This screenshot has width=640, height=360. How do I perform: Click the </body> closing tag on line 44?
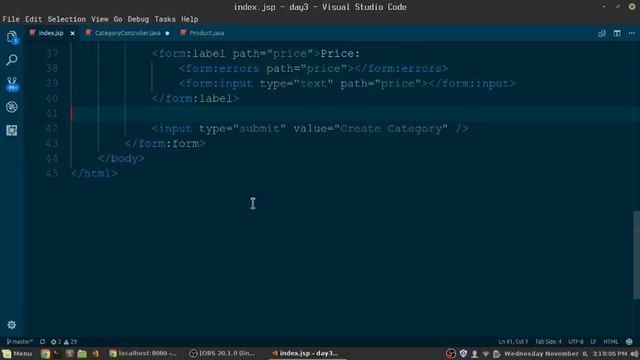tap(121, 158)
